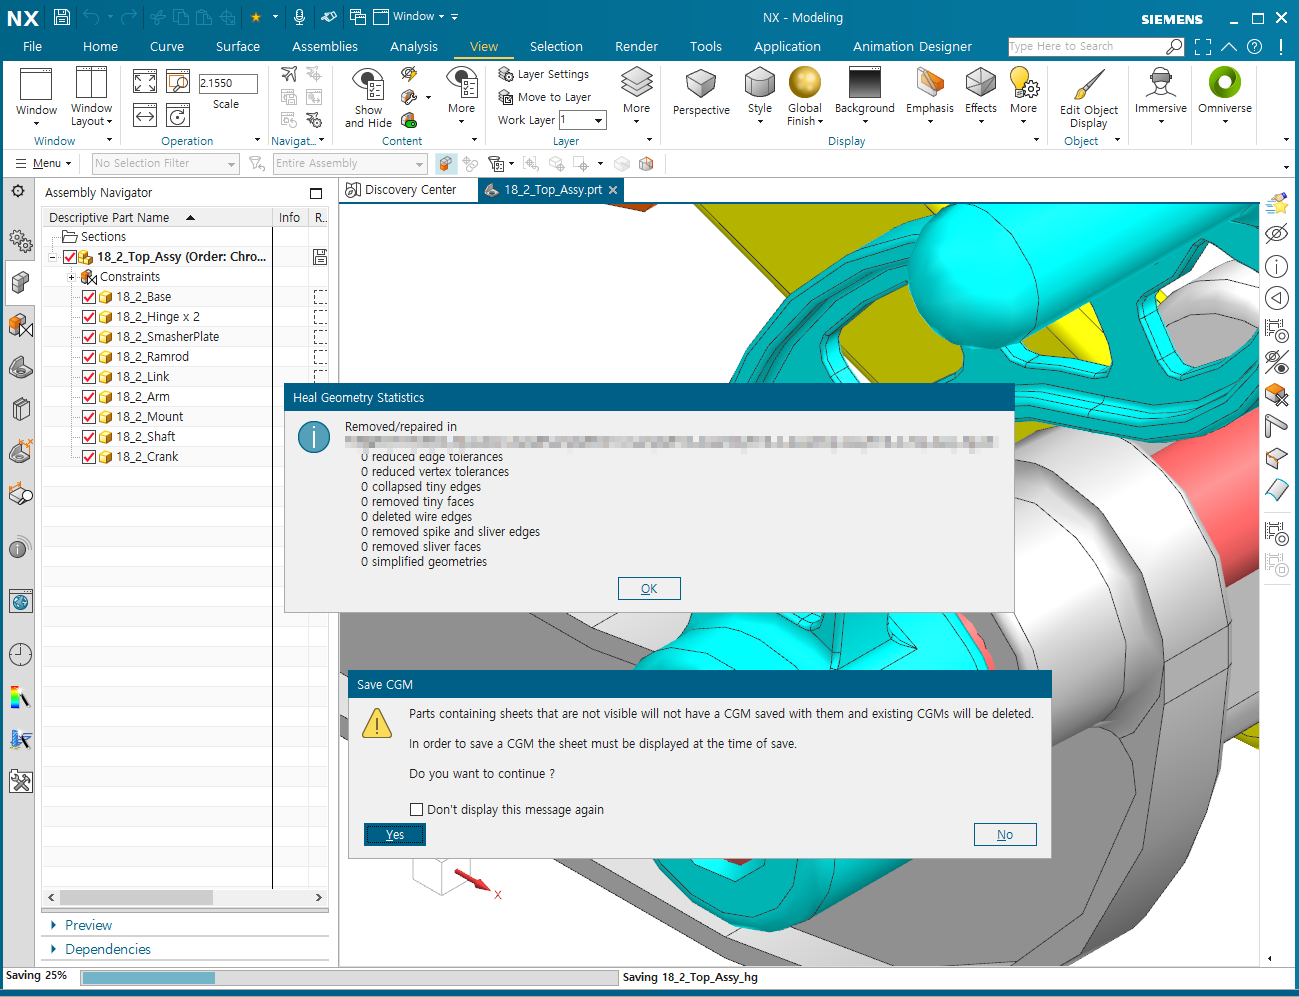This screenshot has width=1299, height=997.
Task: Toggle the 18_2_Crank checkbox
Action: coord(89,457)
